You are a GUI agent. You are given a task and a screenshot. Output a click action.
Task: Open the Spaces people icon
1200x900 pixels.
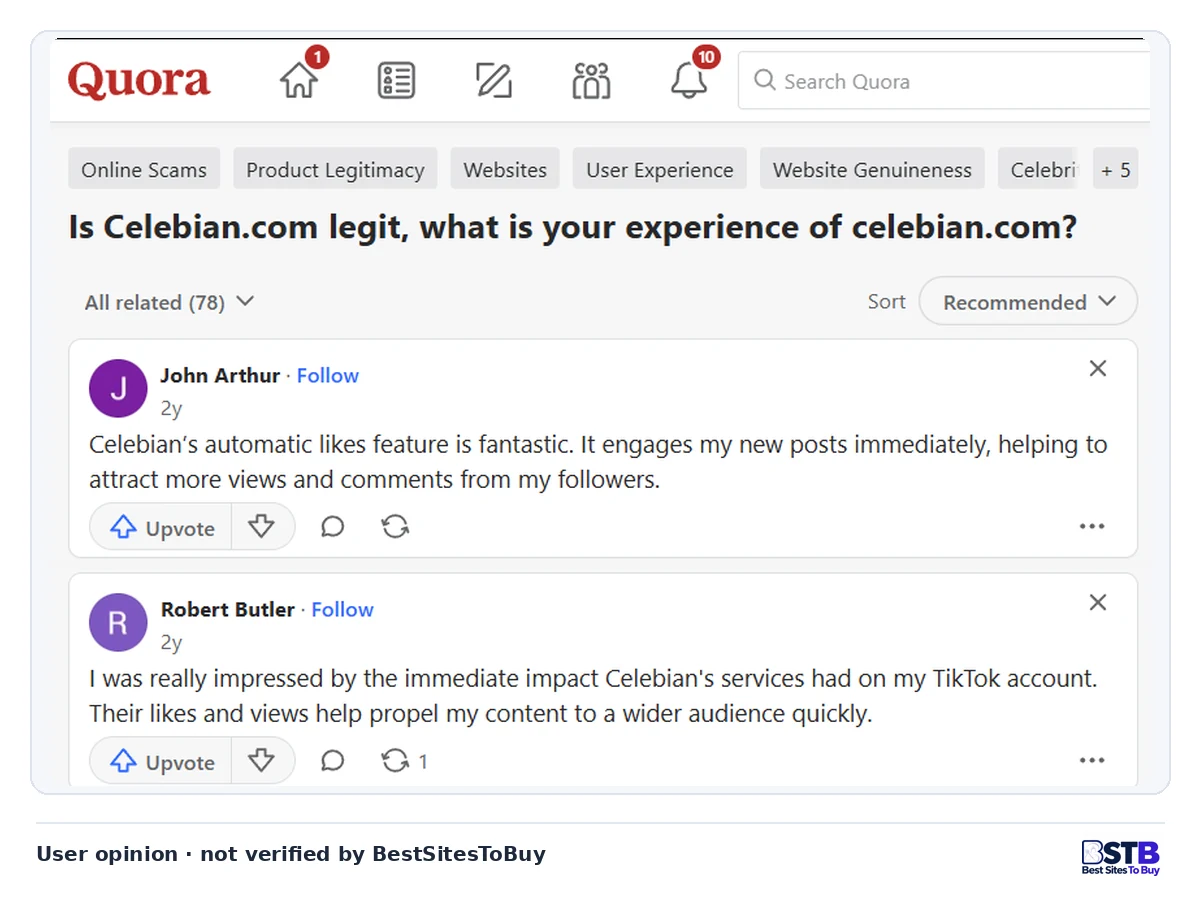[x=591, y=81]
